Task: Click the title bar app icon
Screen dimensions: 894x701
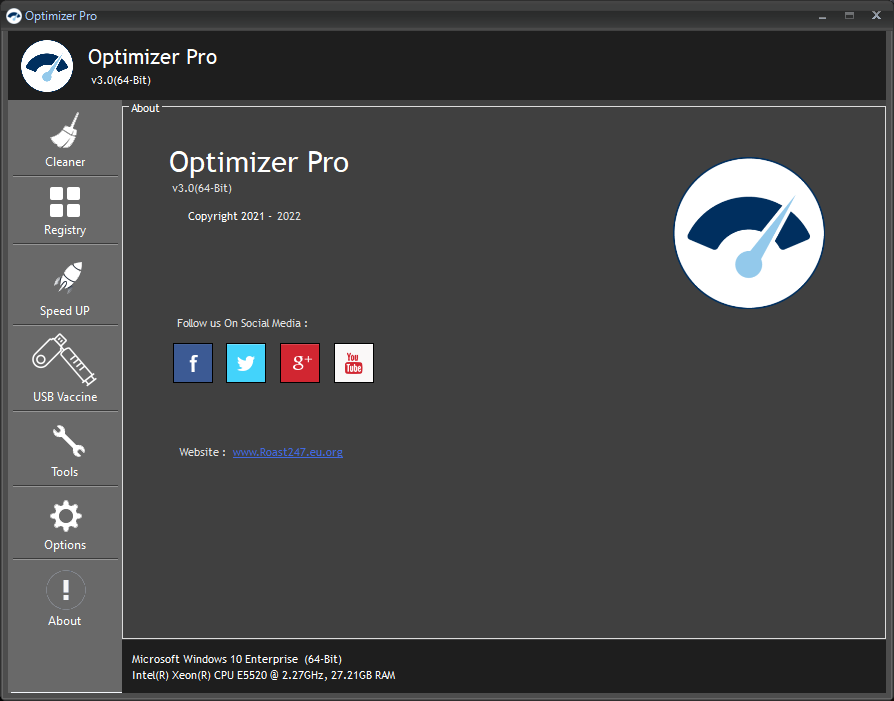Action: (14, 16)
